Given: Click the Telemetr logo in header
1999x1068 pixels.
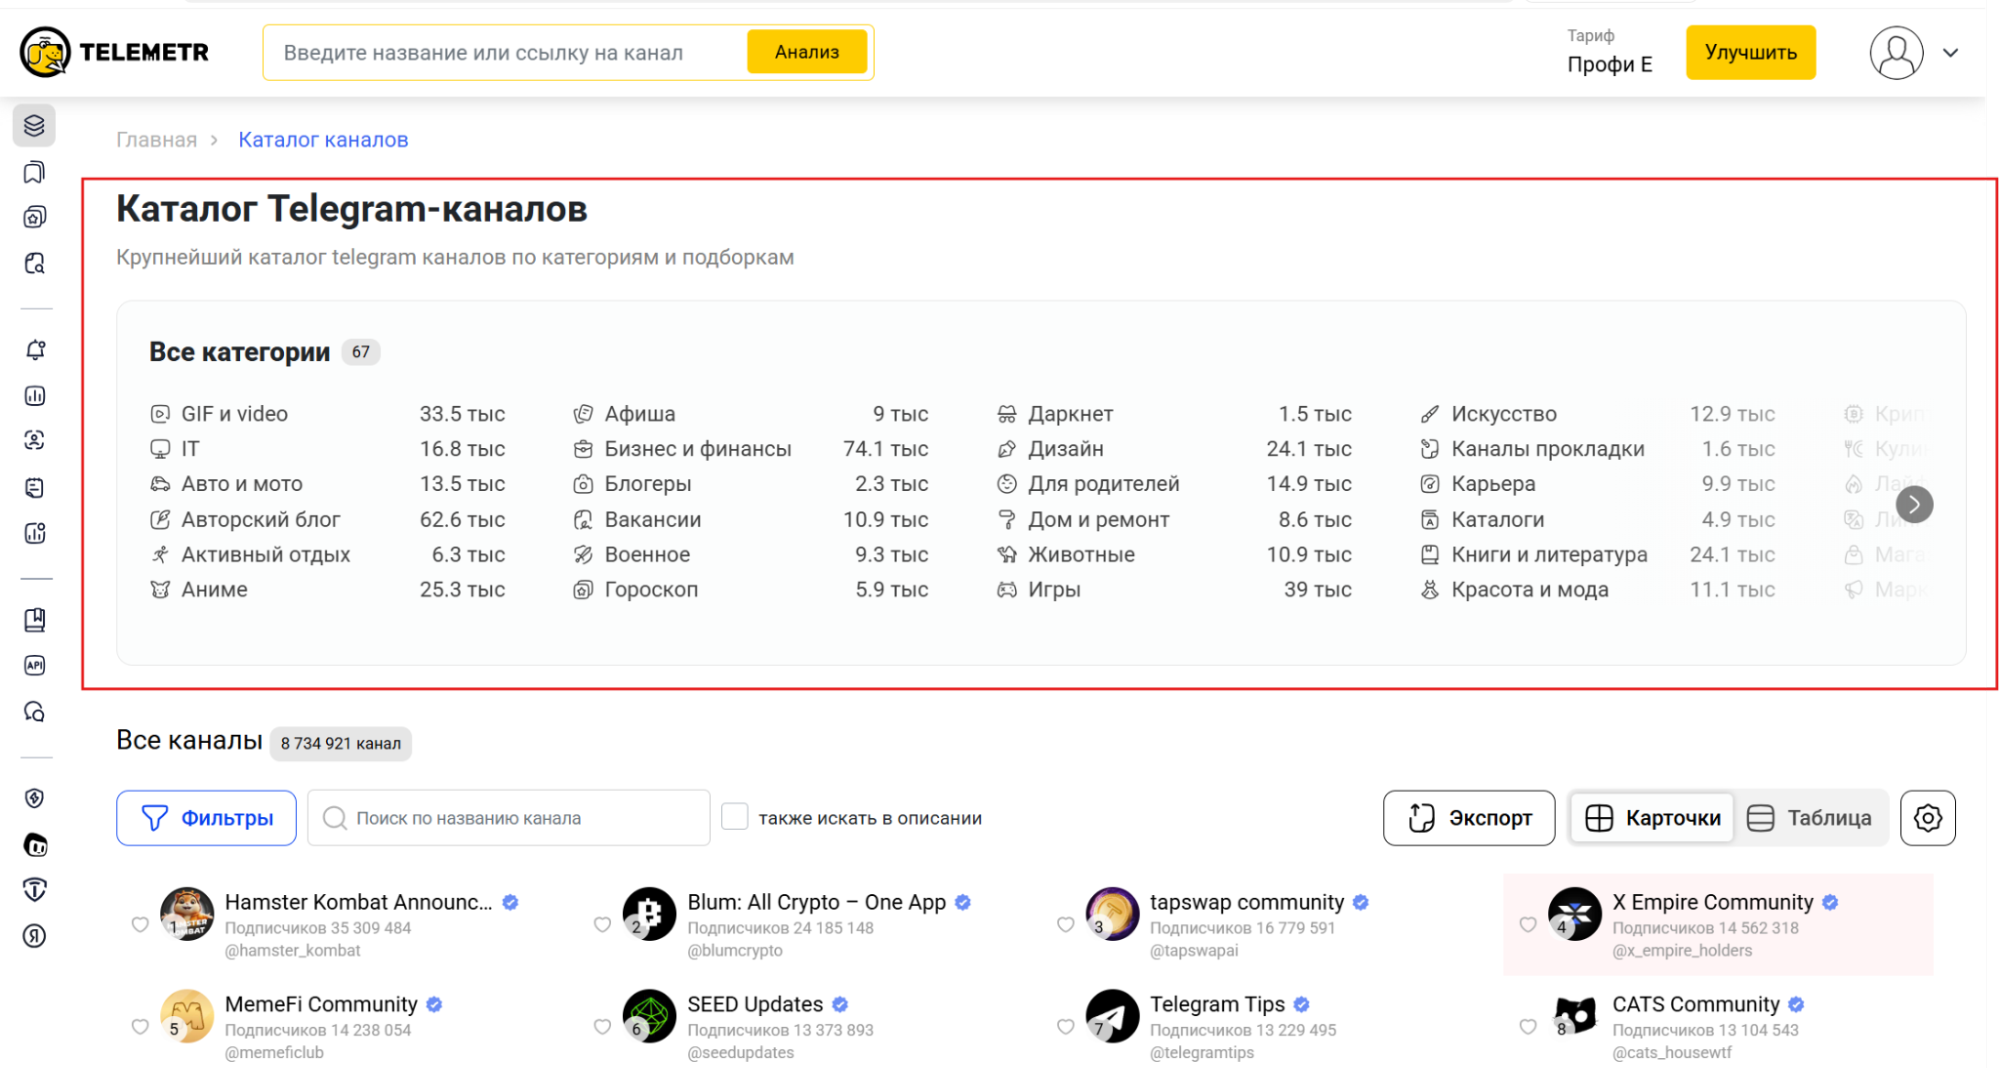Looking at the screenshot, I should (114, 52).
